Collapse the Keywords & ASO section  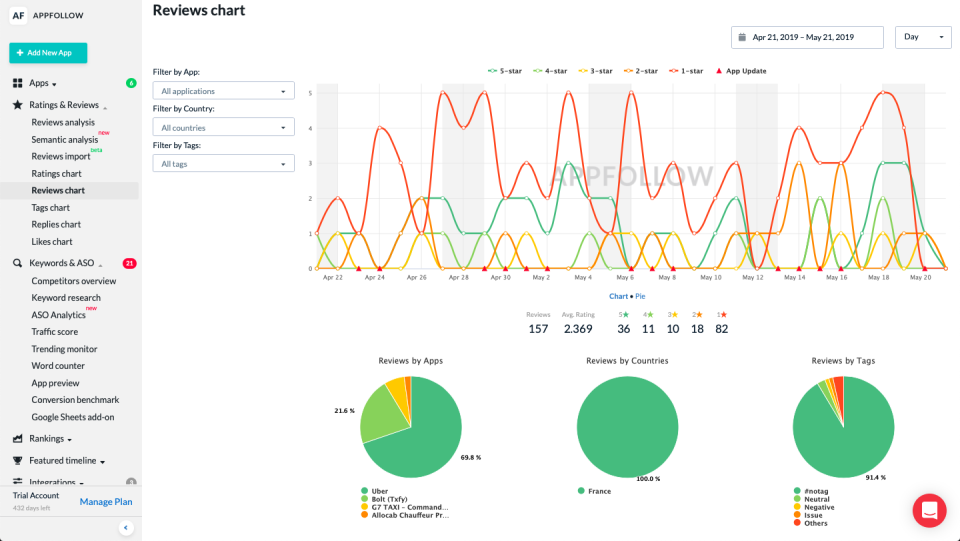click(x=66, y=263)
